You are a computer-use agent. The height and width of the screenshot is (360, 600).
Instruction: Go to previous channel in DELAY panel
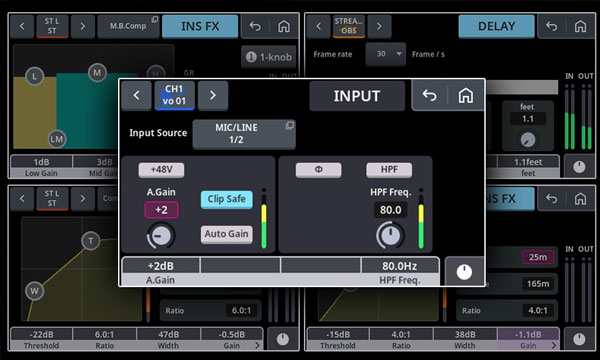click(318, 26)
